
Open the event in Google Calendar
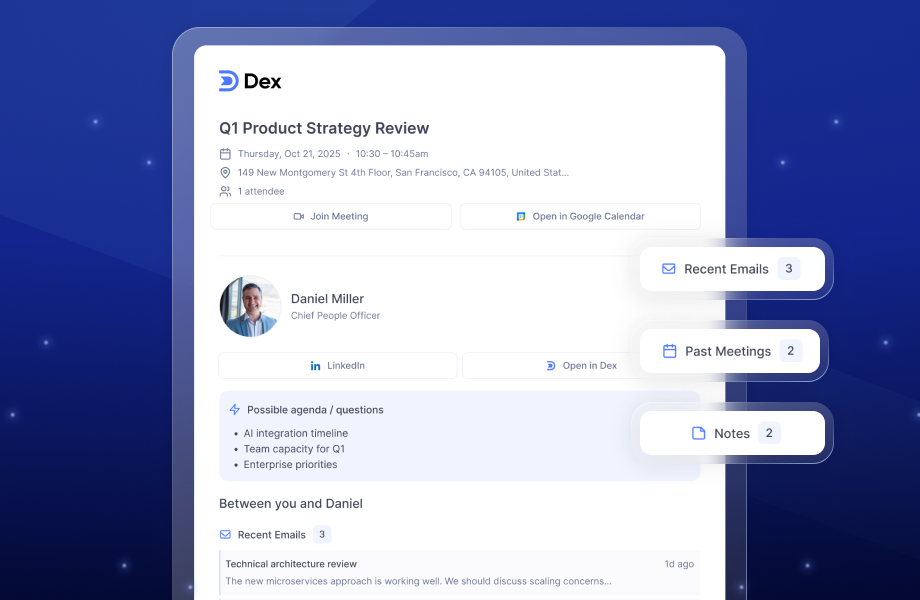pos(580,216)
